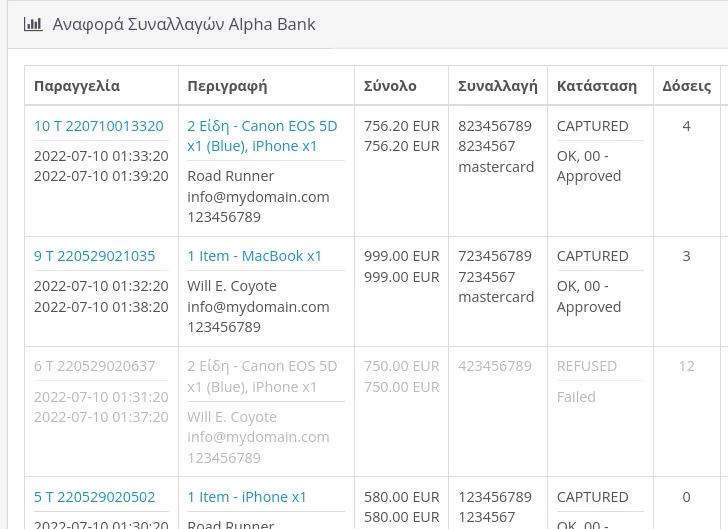728x529 pixels.
Task: Click reference 7234567
Action: coord(487,277)
